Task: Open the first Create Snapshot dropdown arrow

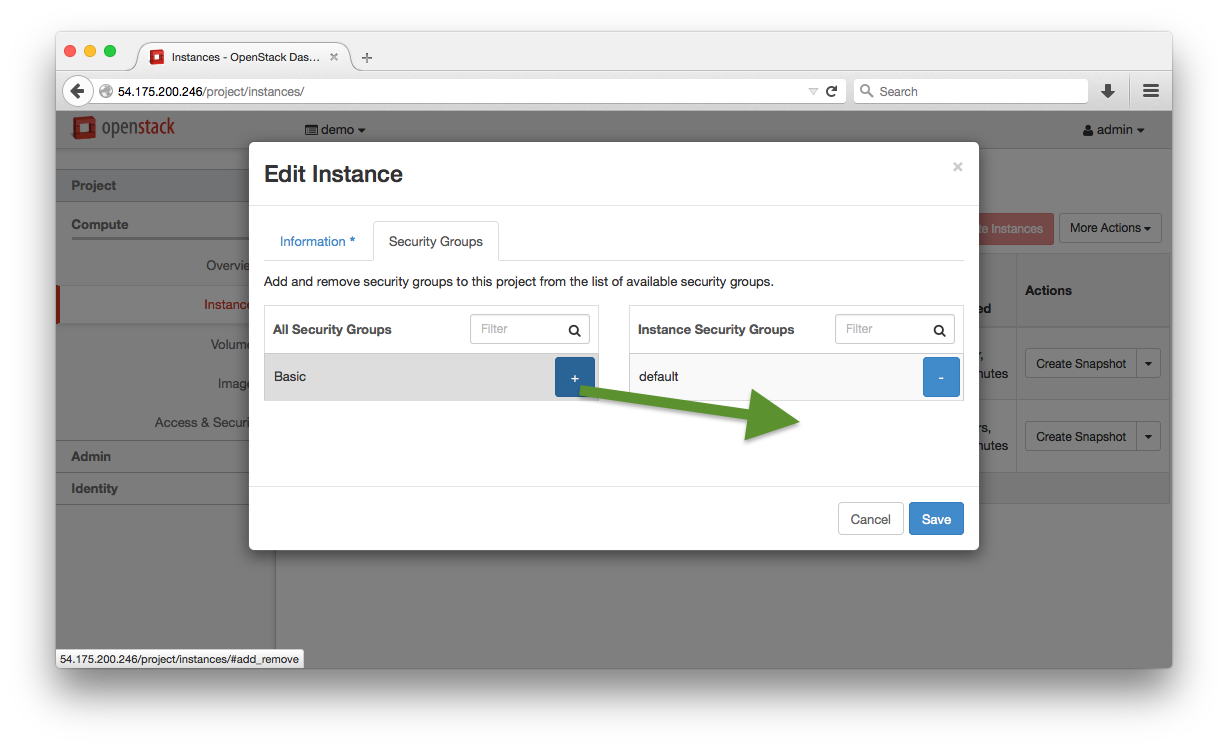Action: click(x=1149, y=364)
